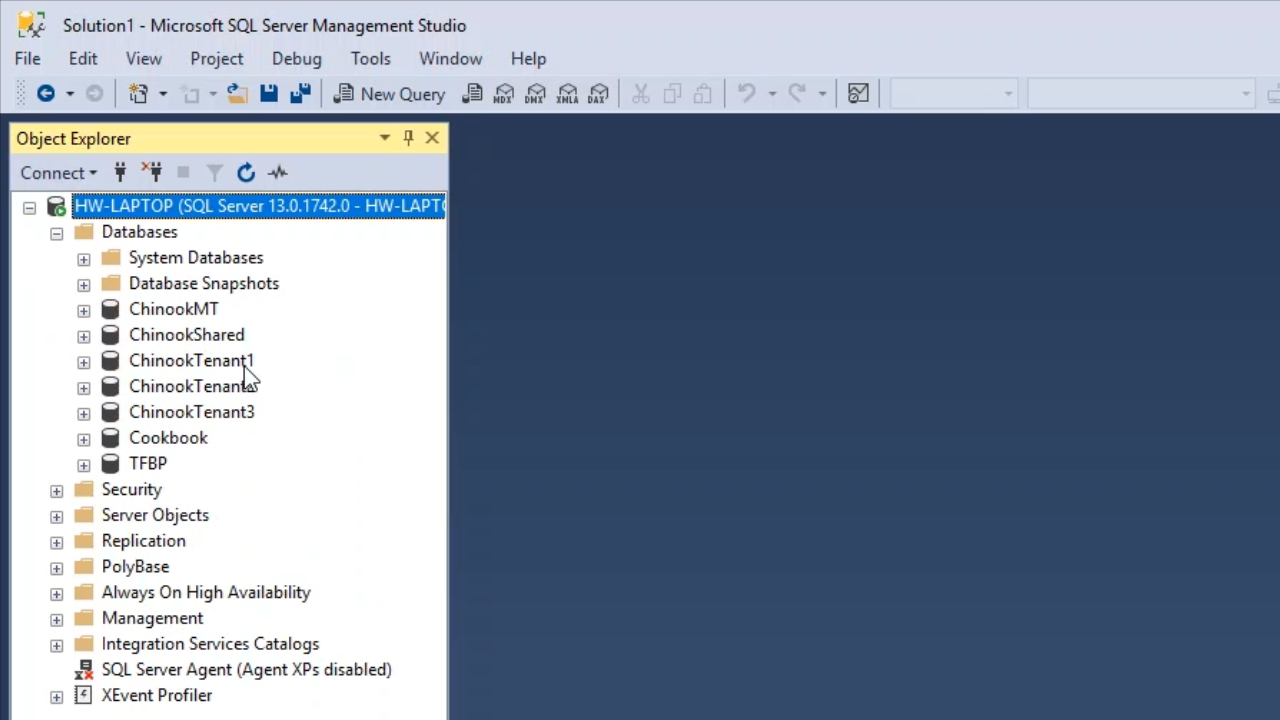
Task: Click the Disconnect plug icon
Action: (x=151, y=173)
